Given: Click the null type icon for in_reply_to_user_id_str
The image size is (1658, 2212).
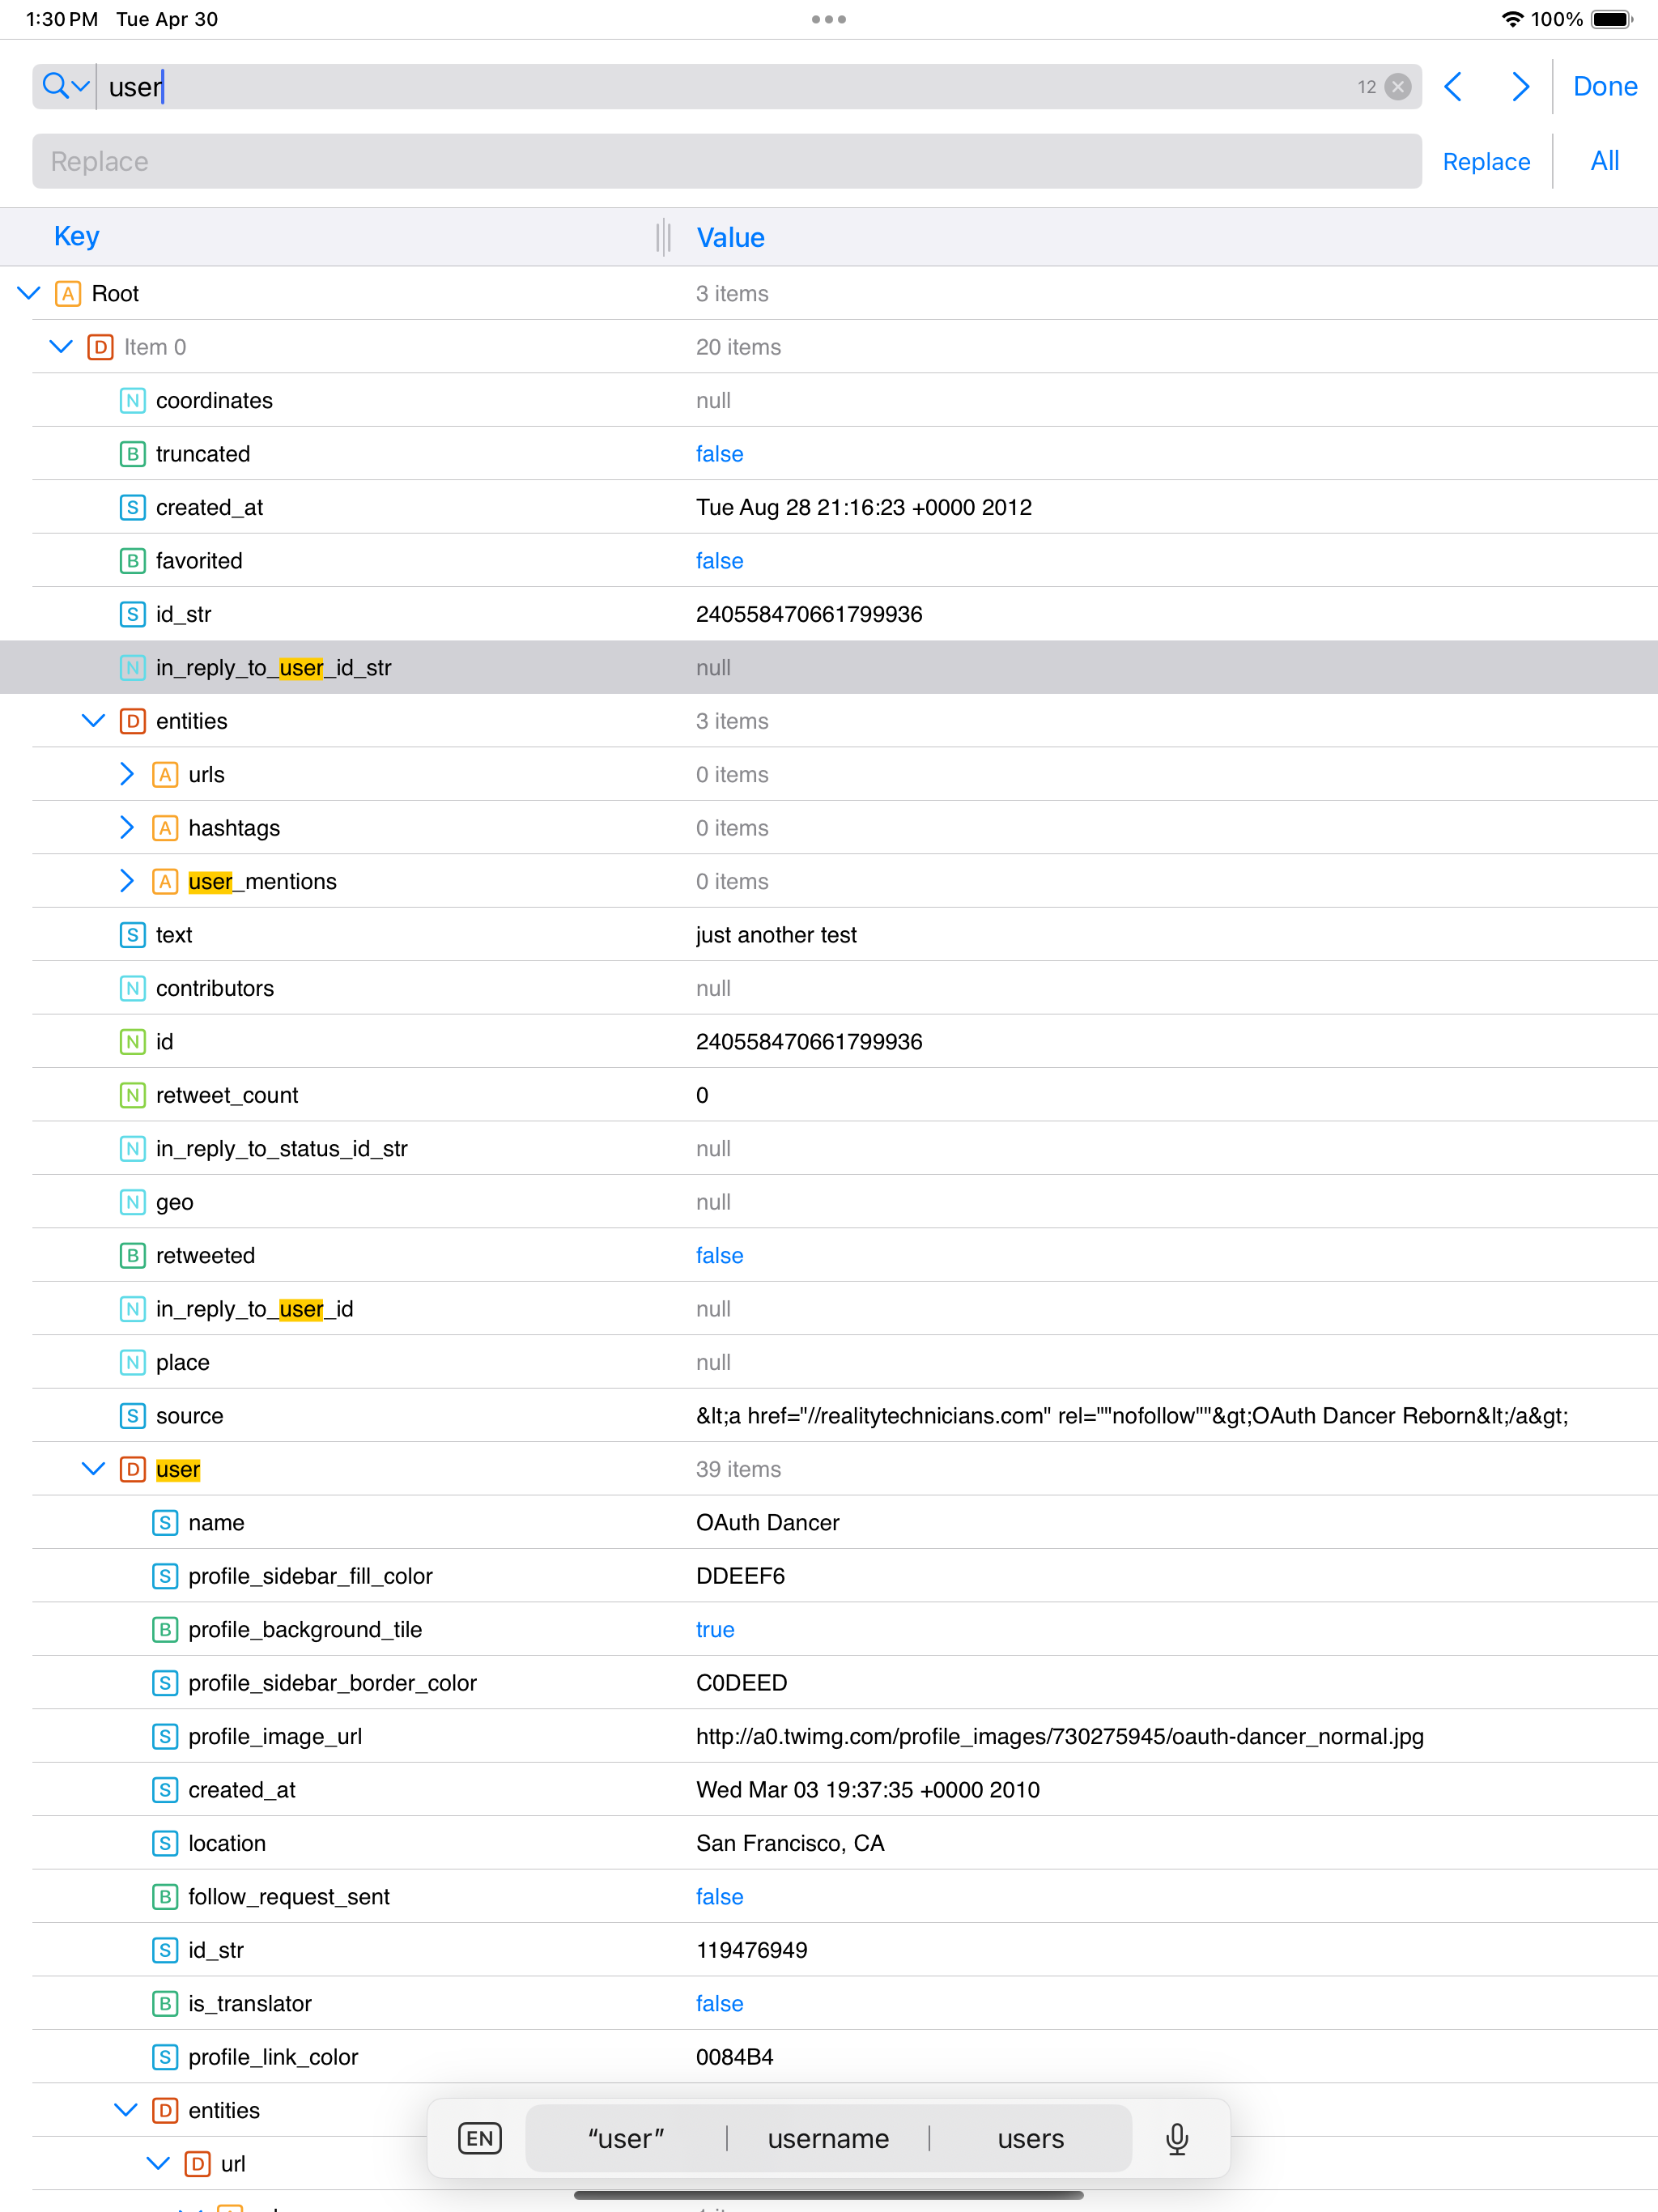Looking at the screenshot, I should [x=133, y=668].
